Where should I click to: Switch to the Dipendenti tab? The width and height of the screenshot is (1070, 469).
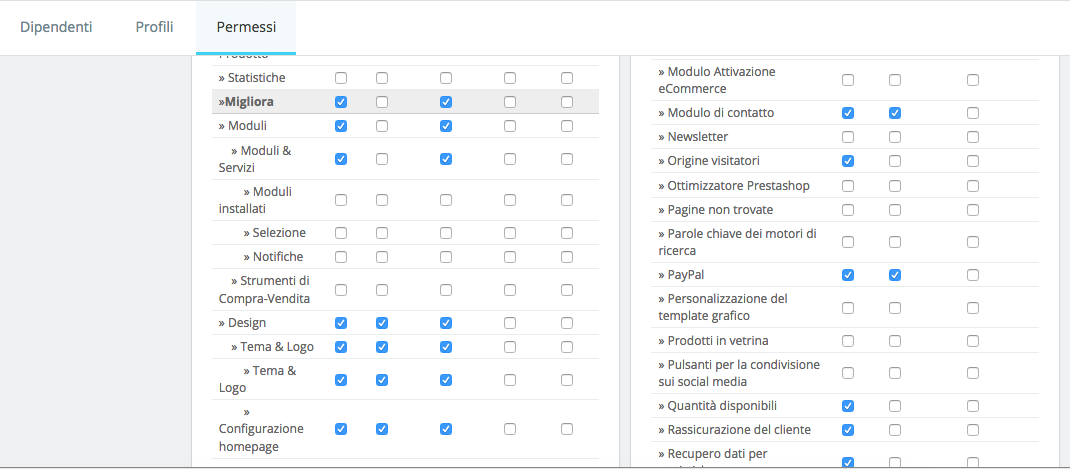pyautogui.click(x=56, y=27)
